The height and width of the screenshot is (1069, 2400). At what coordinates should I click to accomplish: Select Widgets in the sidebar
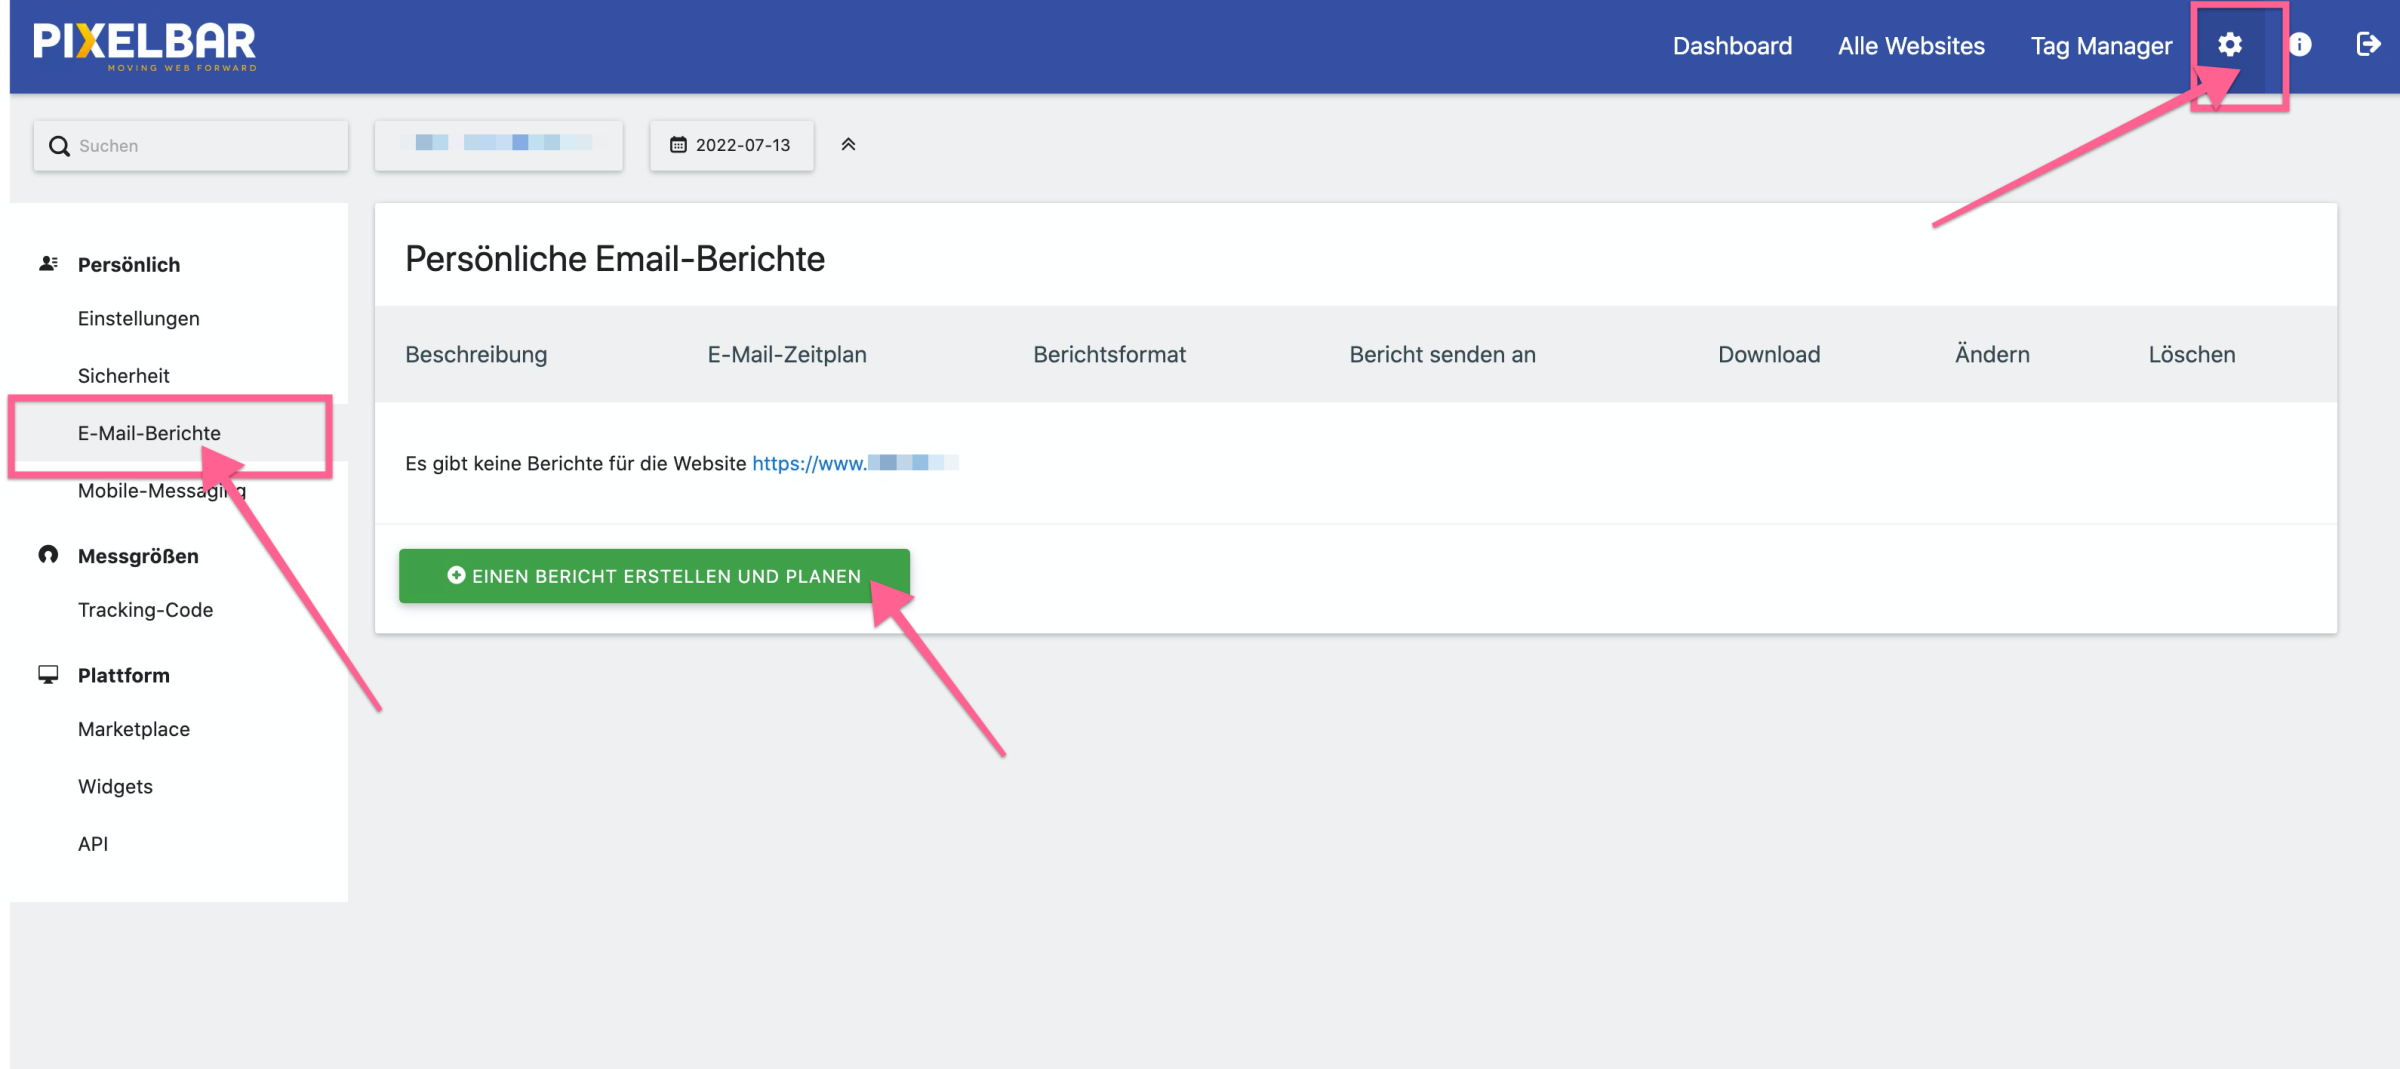[x=115, y=786]
